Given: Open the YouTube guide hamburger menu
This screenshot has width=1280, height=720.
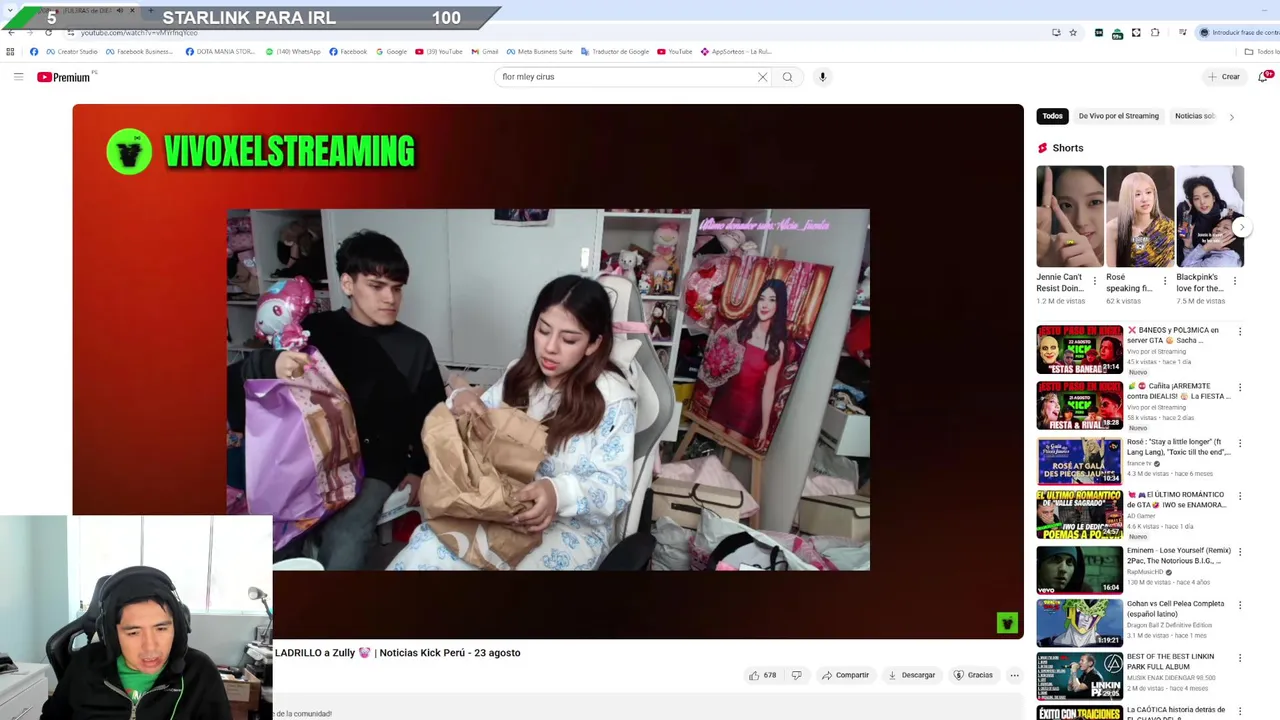Looking at the screenshot, I should [x=18, y=77].
